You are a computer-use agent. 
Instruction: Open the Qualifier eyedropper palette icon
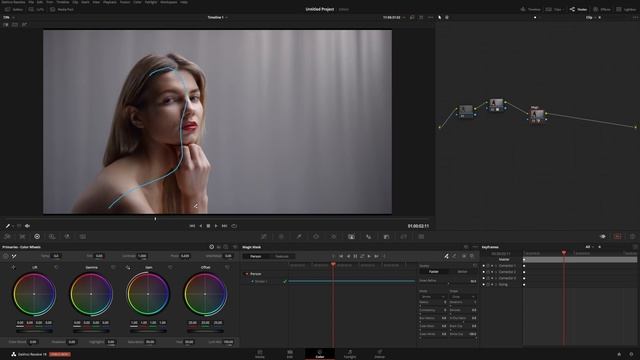click(299, 236)
